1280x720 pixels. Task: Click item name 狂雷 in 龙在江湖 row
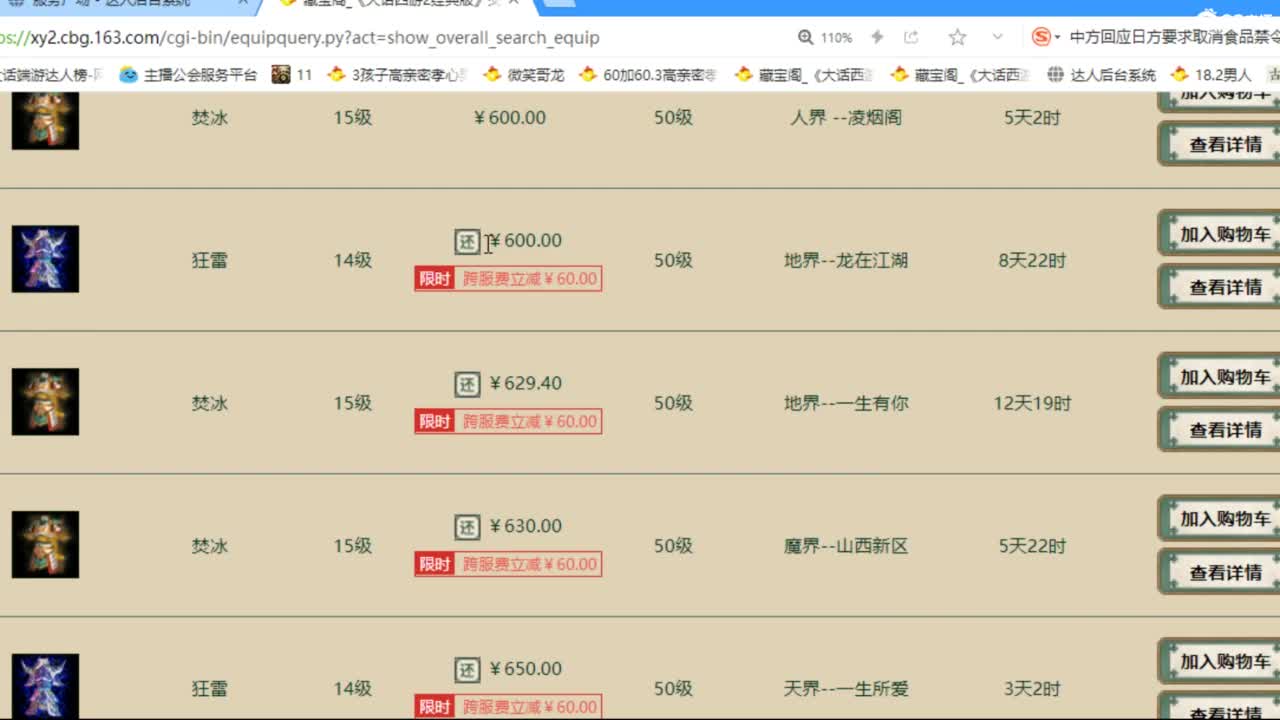pyautogui.click(x=210, y=260)
